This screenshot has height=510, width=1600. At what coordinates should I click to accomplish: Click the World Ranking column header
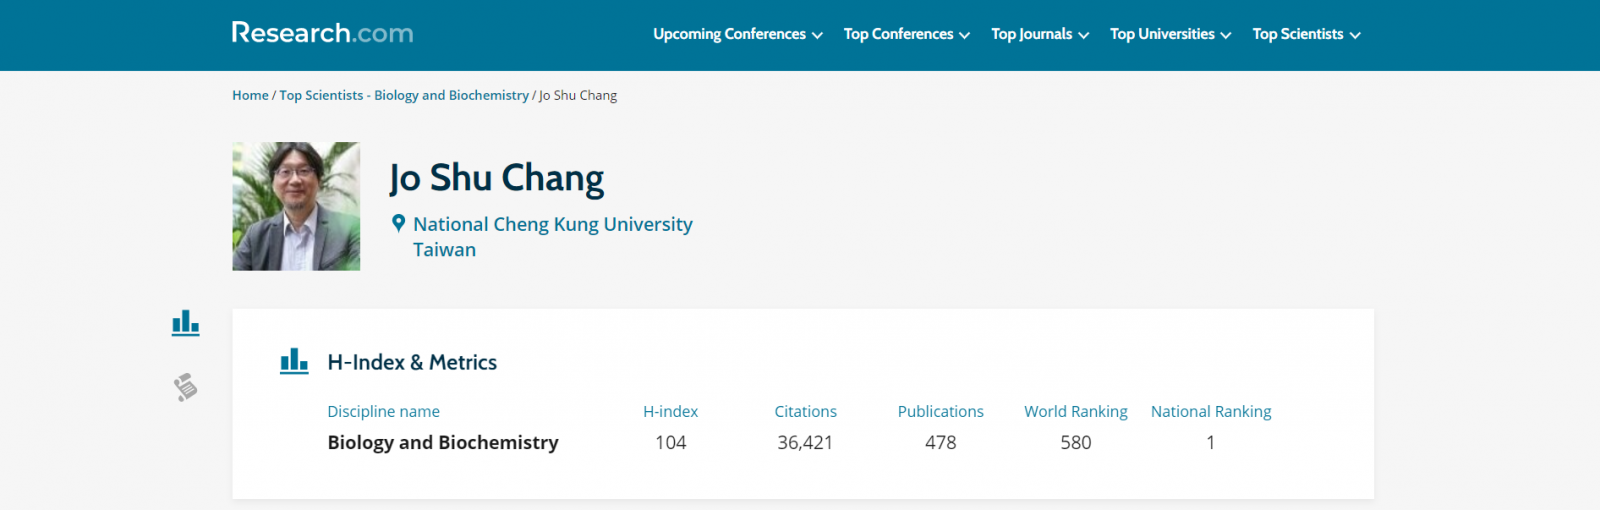[1075, 411]
